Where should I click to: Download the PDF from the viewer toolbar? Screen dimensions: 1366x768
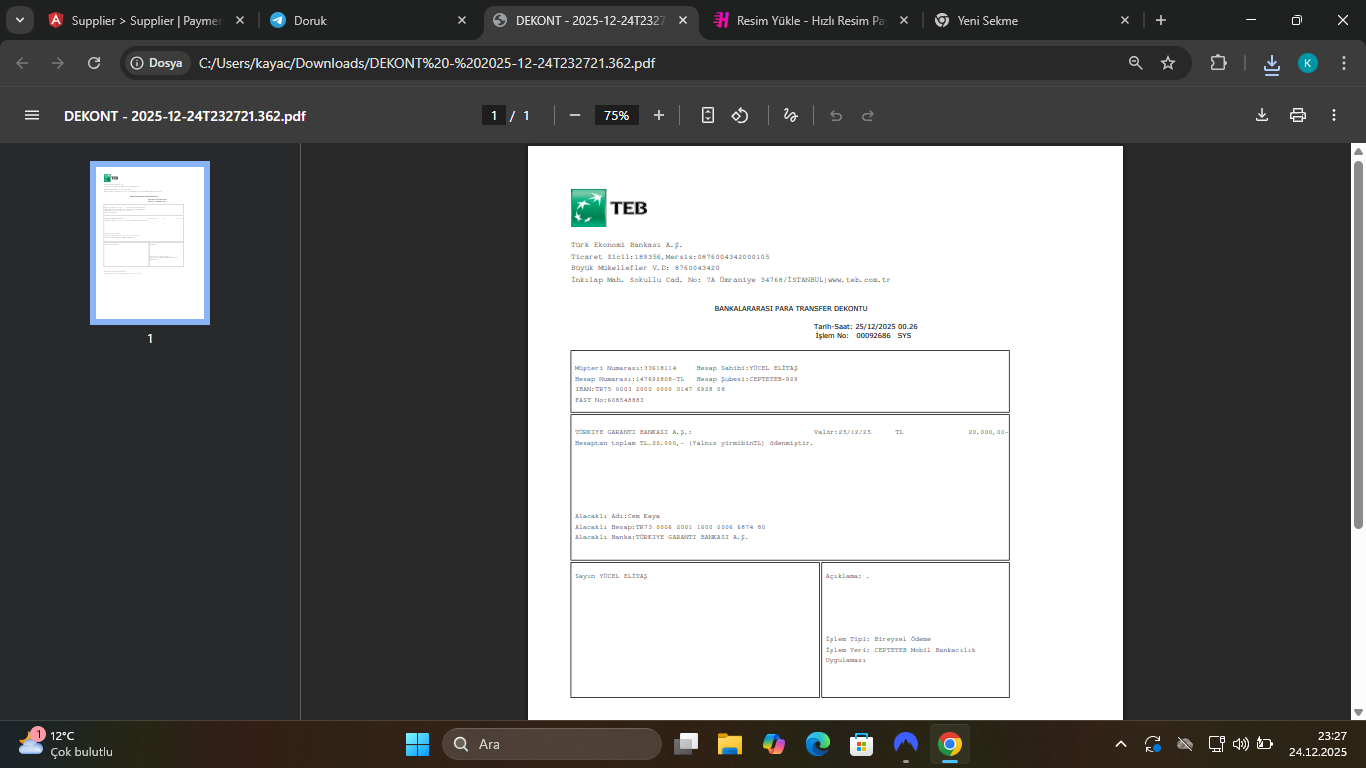[1262, 115]
